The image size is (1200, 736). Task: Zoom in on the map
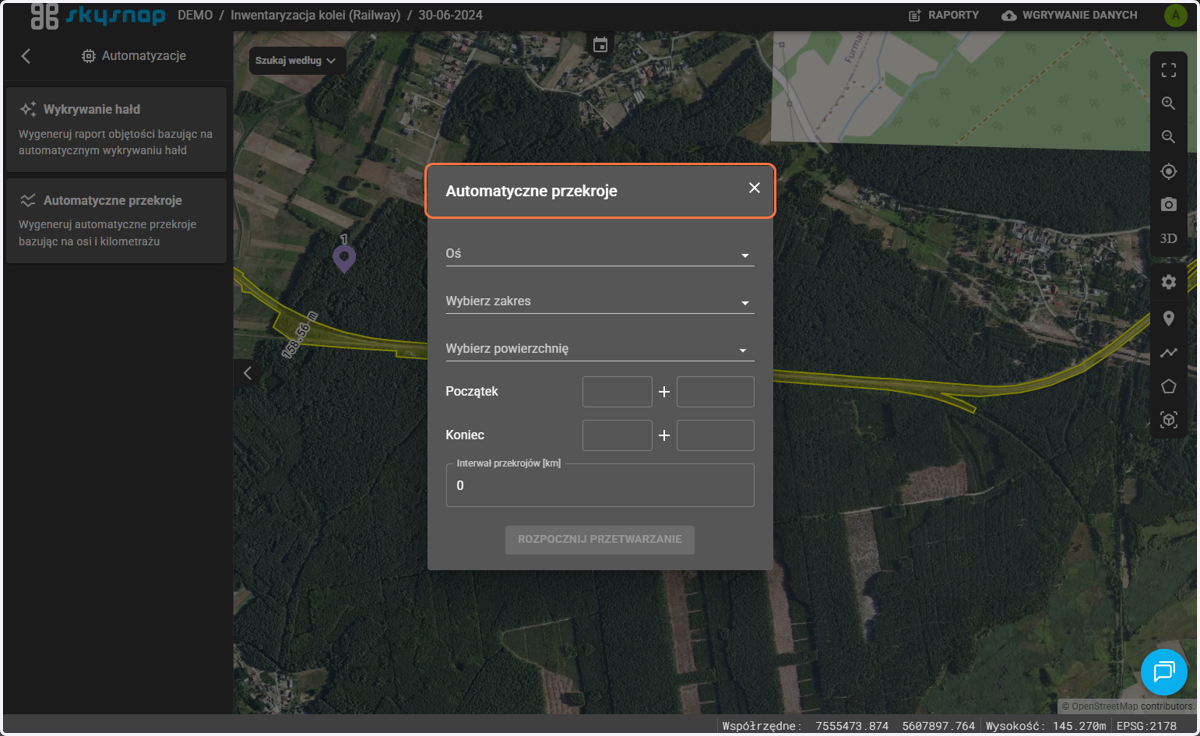[x=1168, y=103]
